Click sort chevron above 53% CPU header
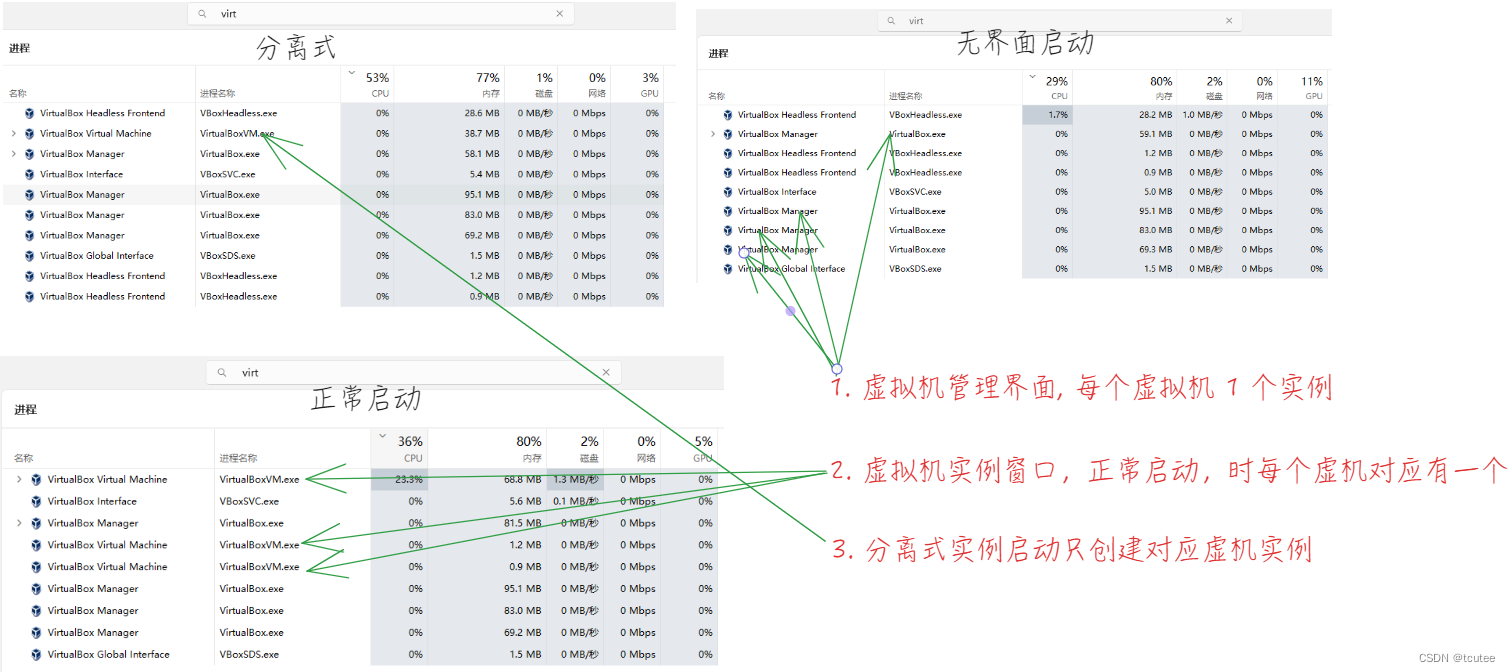Viewport: 1510px width, 672px height. click(x=351, y=73)
